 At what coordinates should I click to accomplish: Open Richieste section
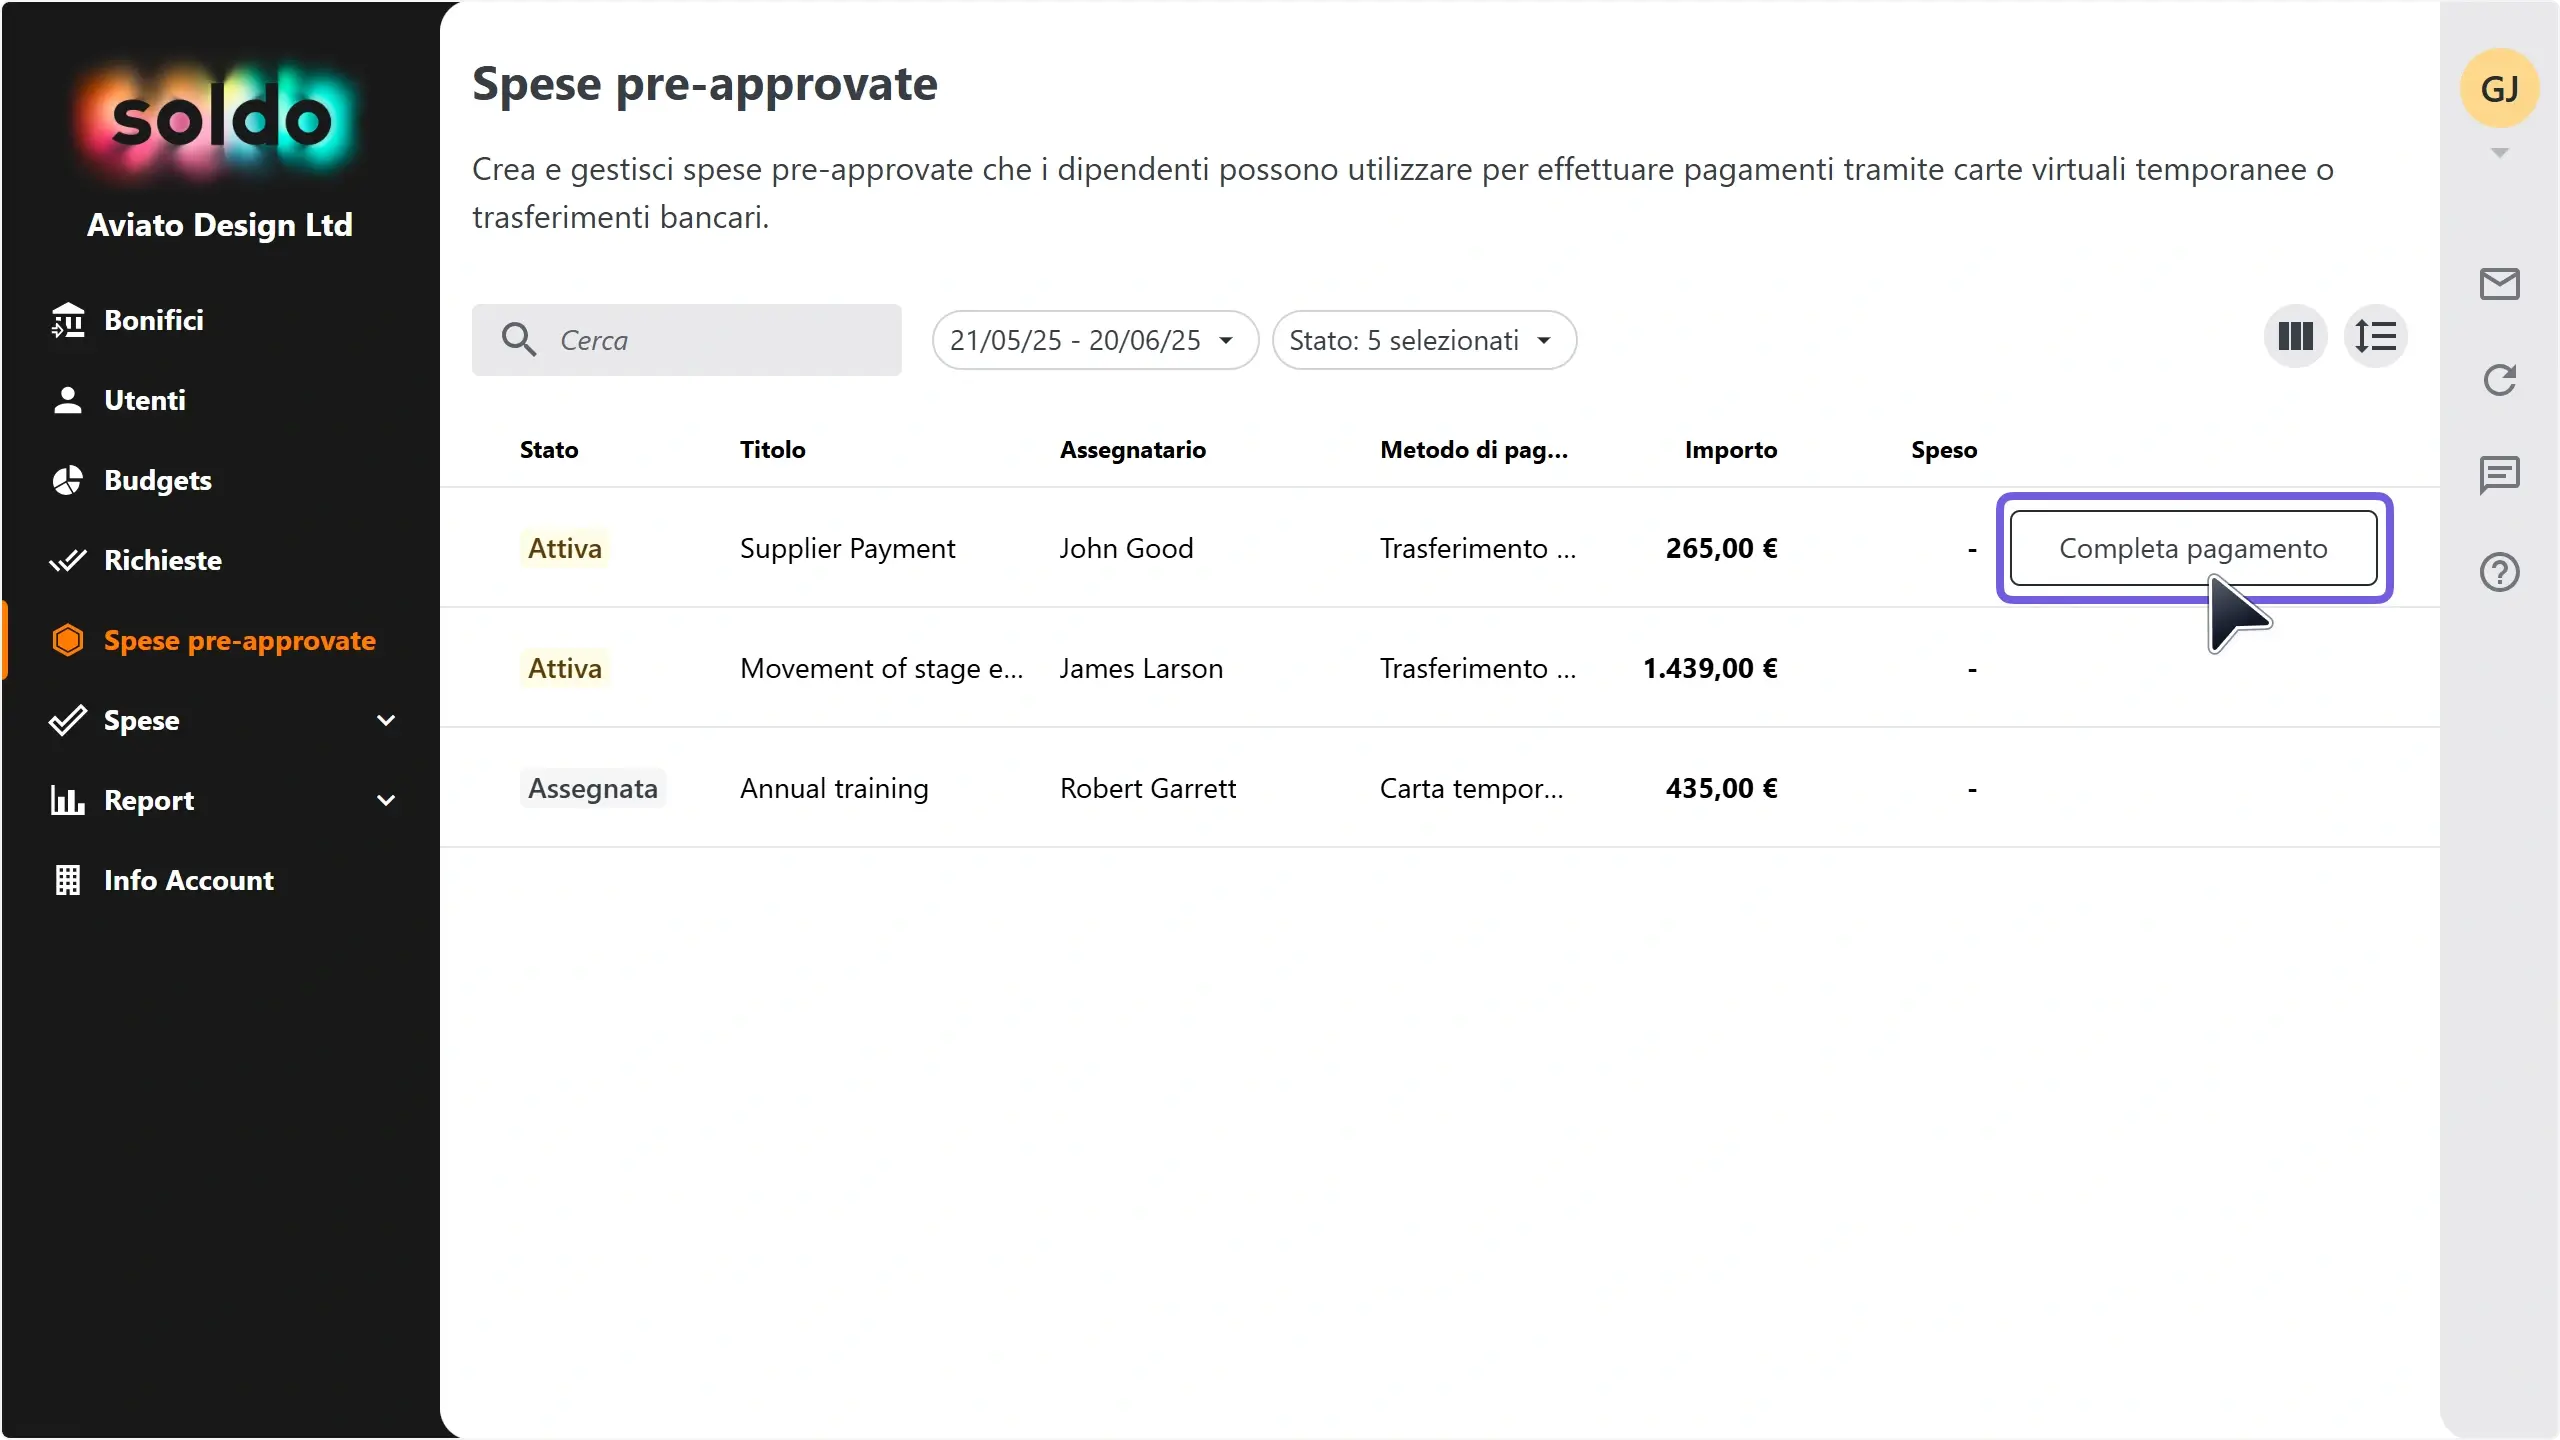tap(163, 560)
